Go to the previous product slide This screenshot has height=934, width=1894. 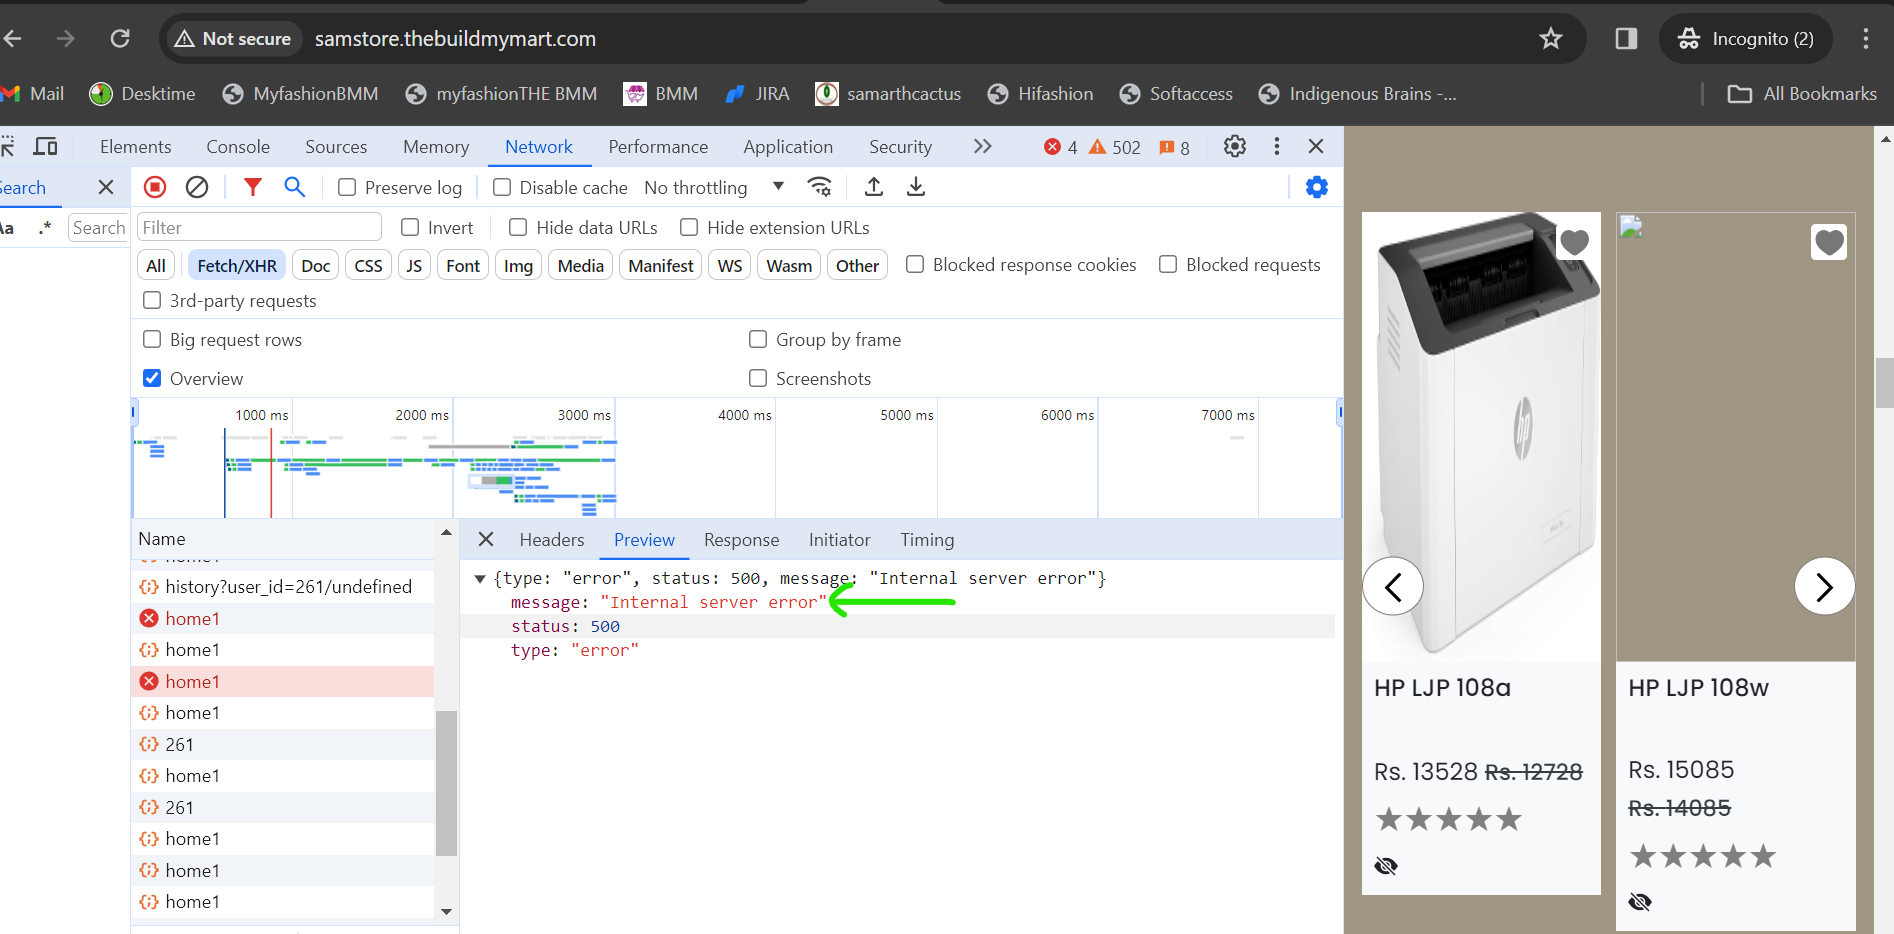[1393, 587]
